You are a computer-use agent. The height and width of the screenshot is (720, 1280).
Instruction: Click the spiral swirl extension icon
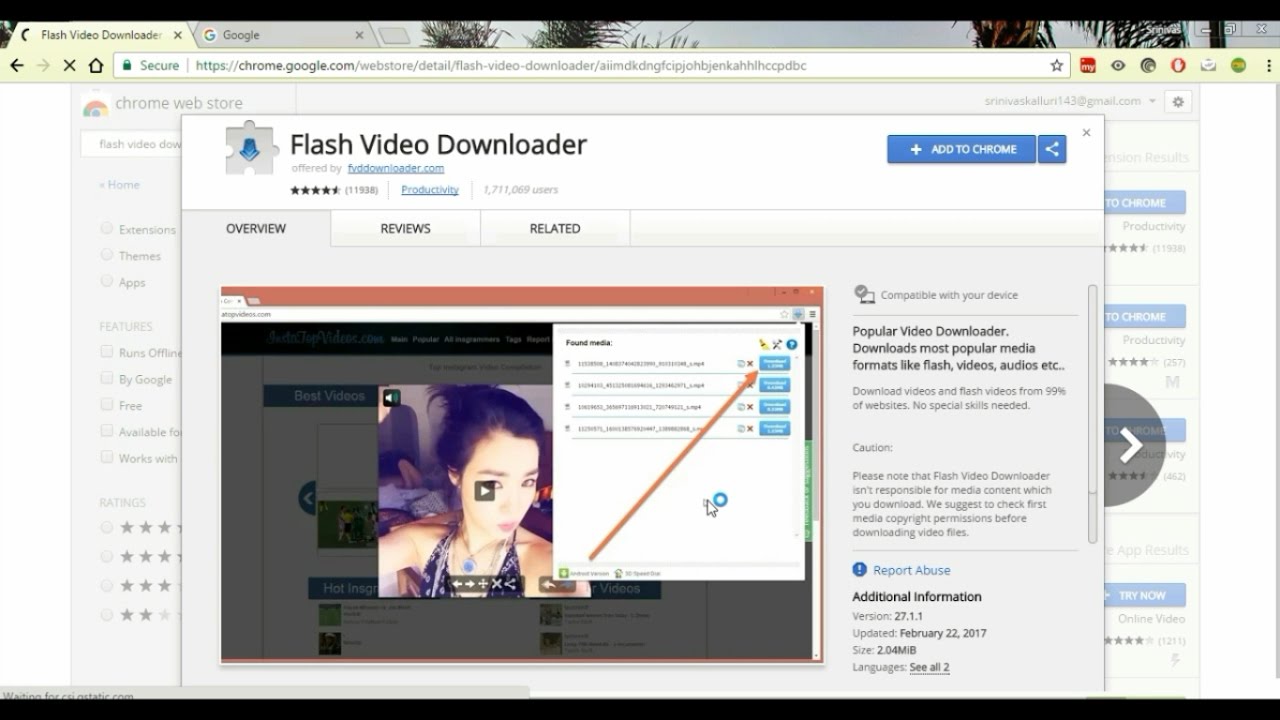(1148, 65)
